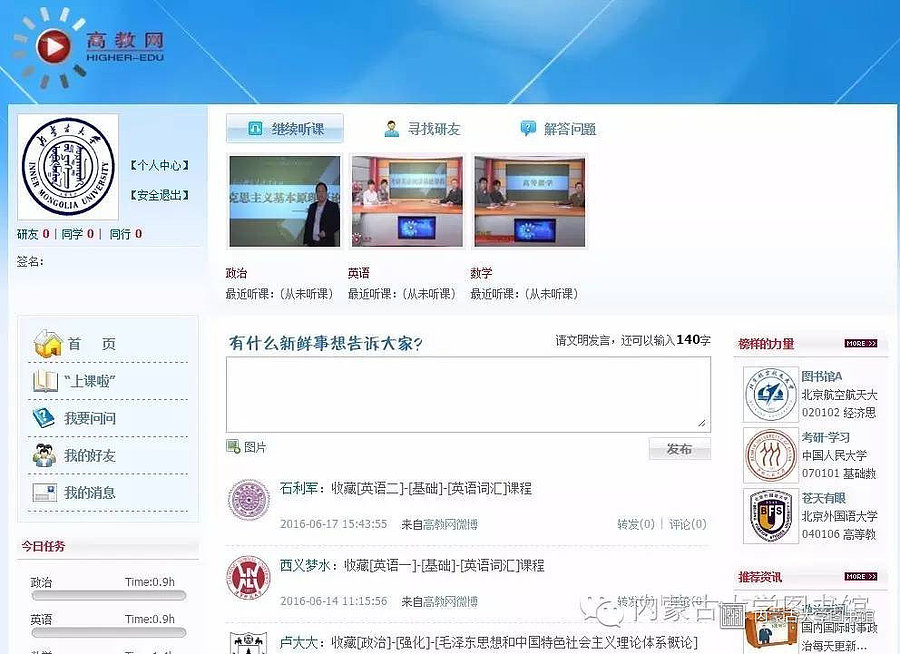Screen dimensions: 900x654
Task: Click into the new post text box
Action: 468,394
